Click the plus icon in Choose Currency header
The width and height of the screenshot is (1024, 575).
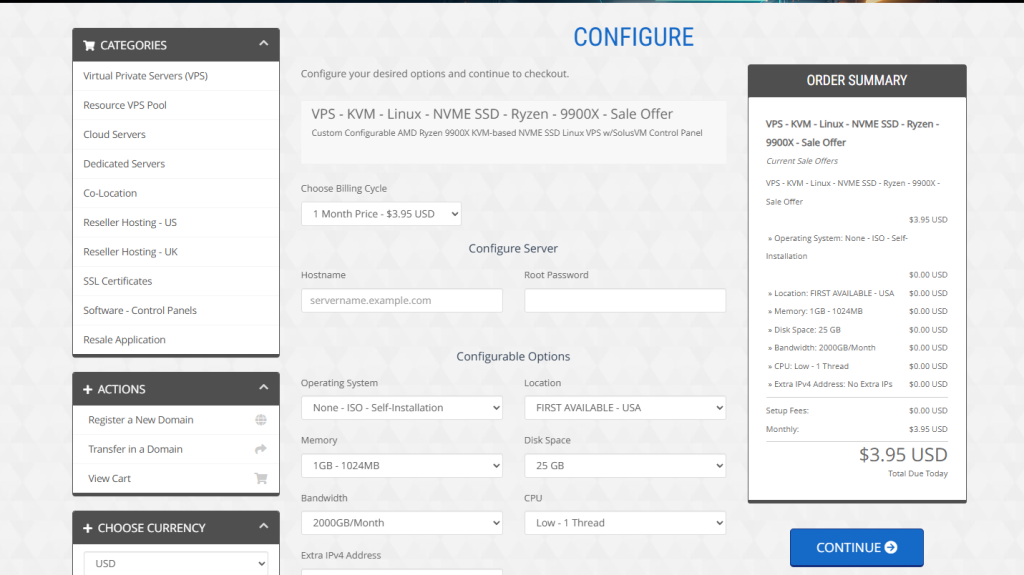coord(88,528)
